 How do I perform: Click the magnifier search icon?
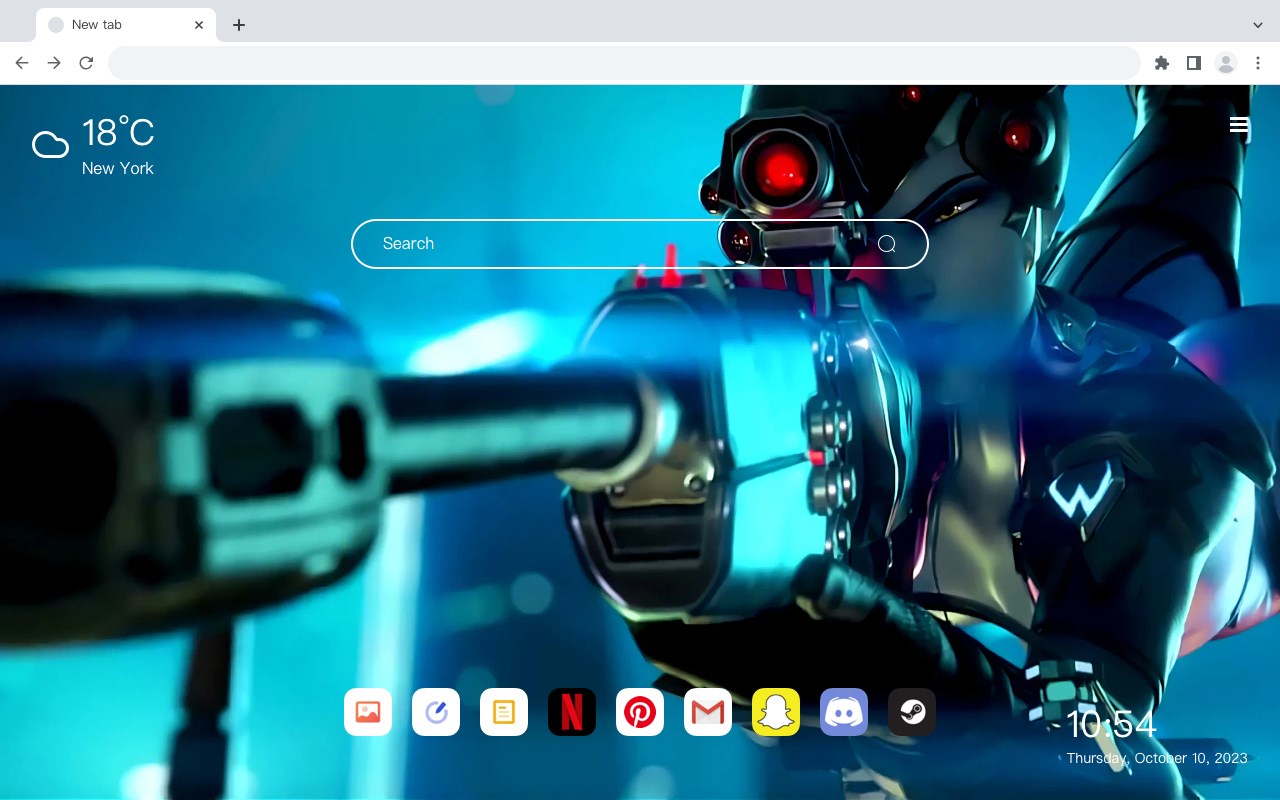[887, 244]
